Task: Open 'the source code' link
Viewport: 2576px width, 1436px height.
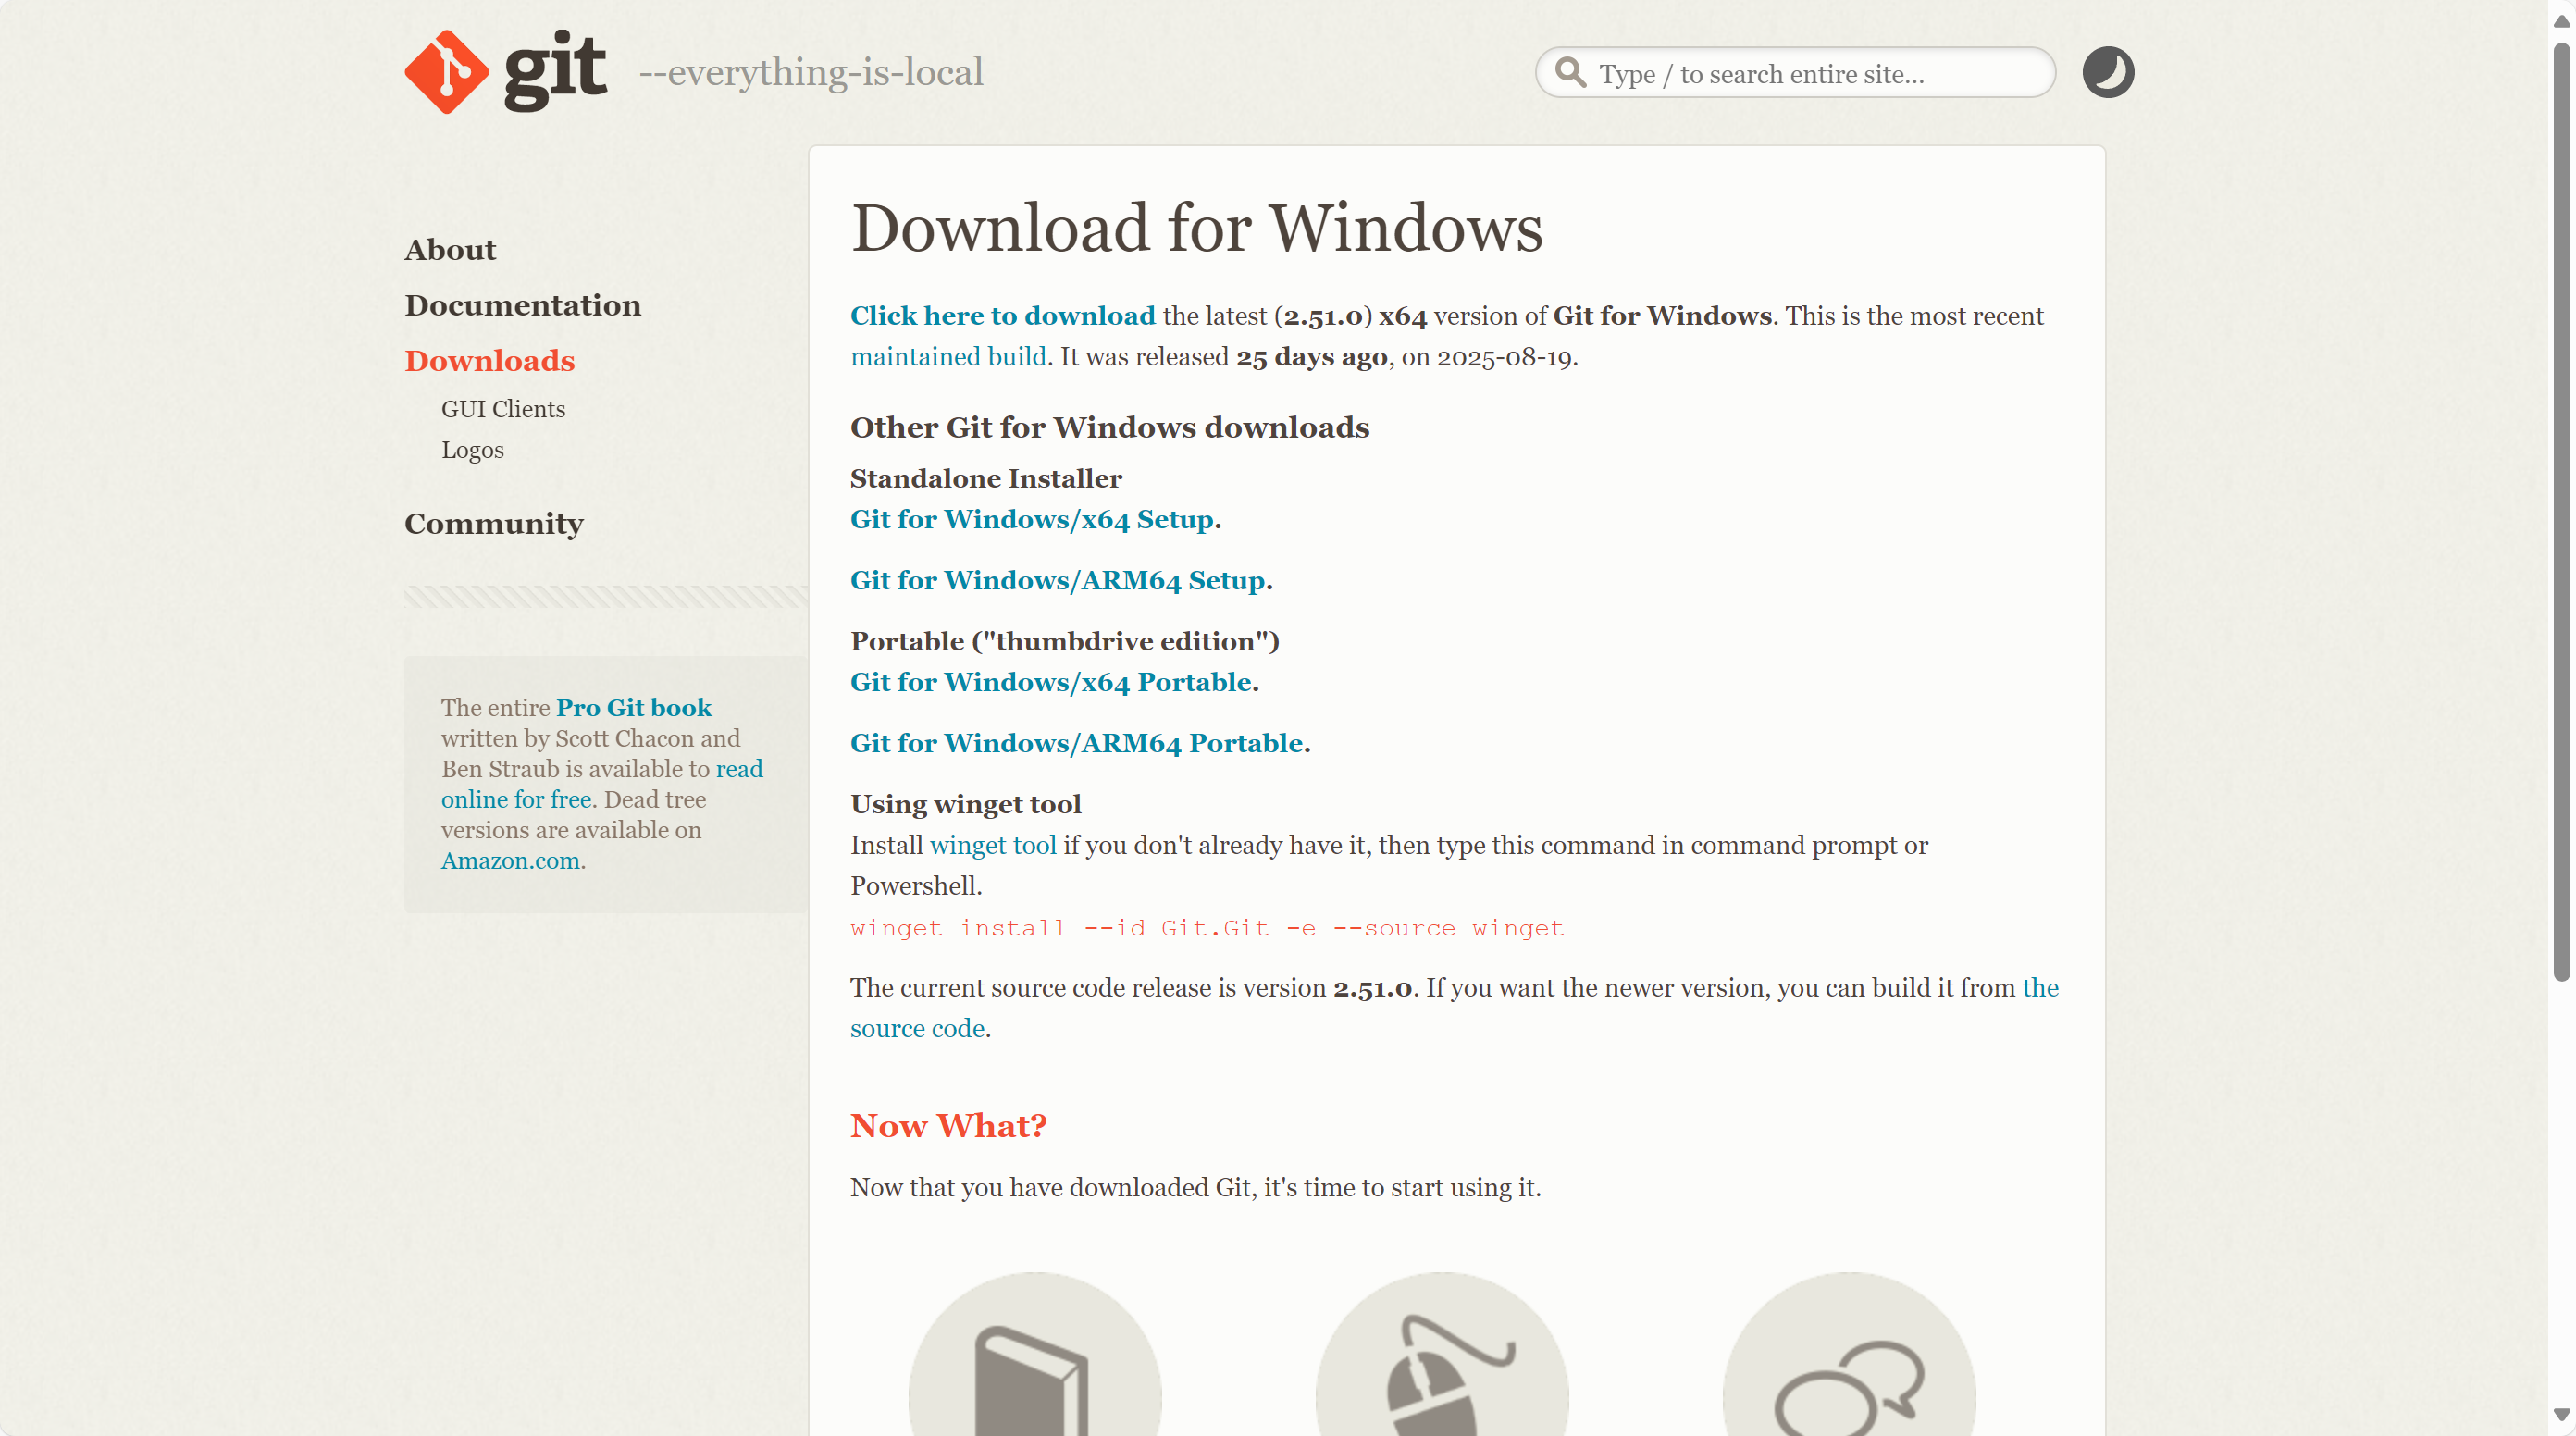Action: (917, 1029)
